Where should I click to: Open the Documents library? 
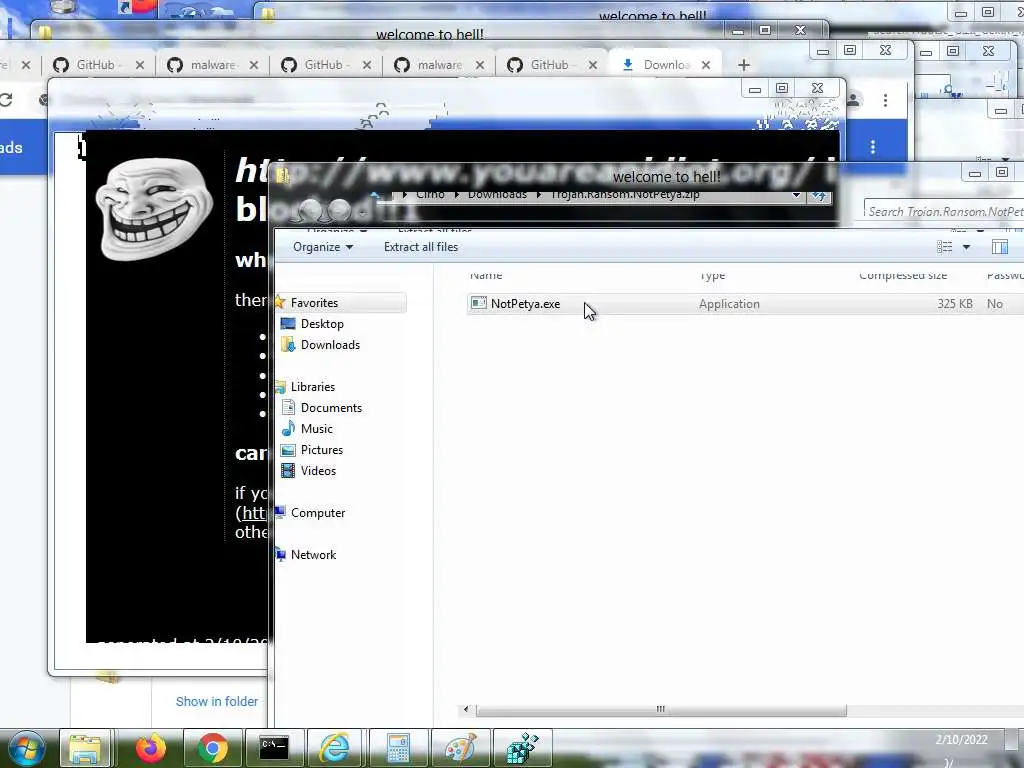pos(331,408)
